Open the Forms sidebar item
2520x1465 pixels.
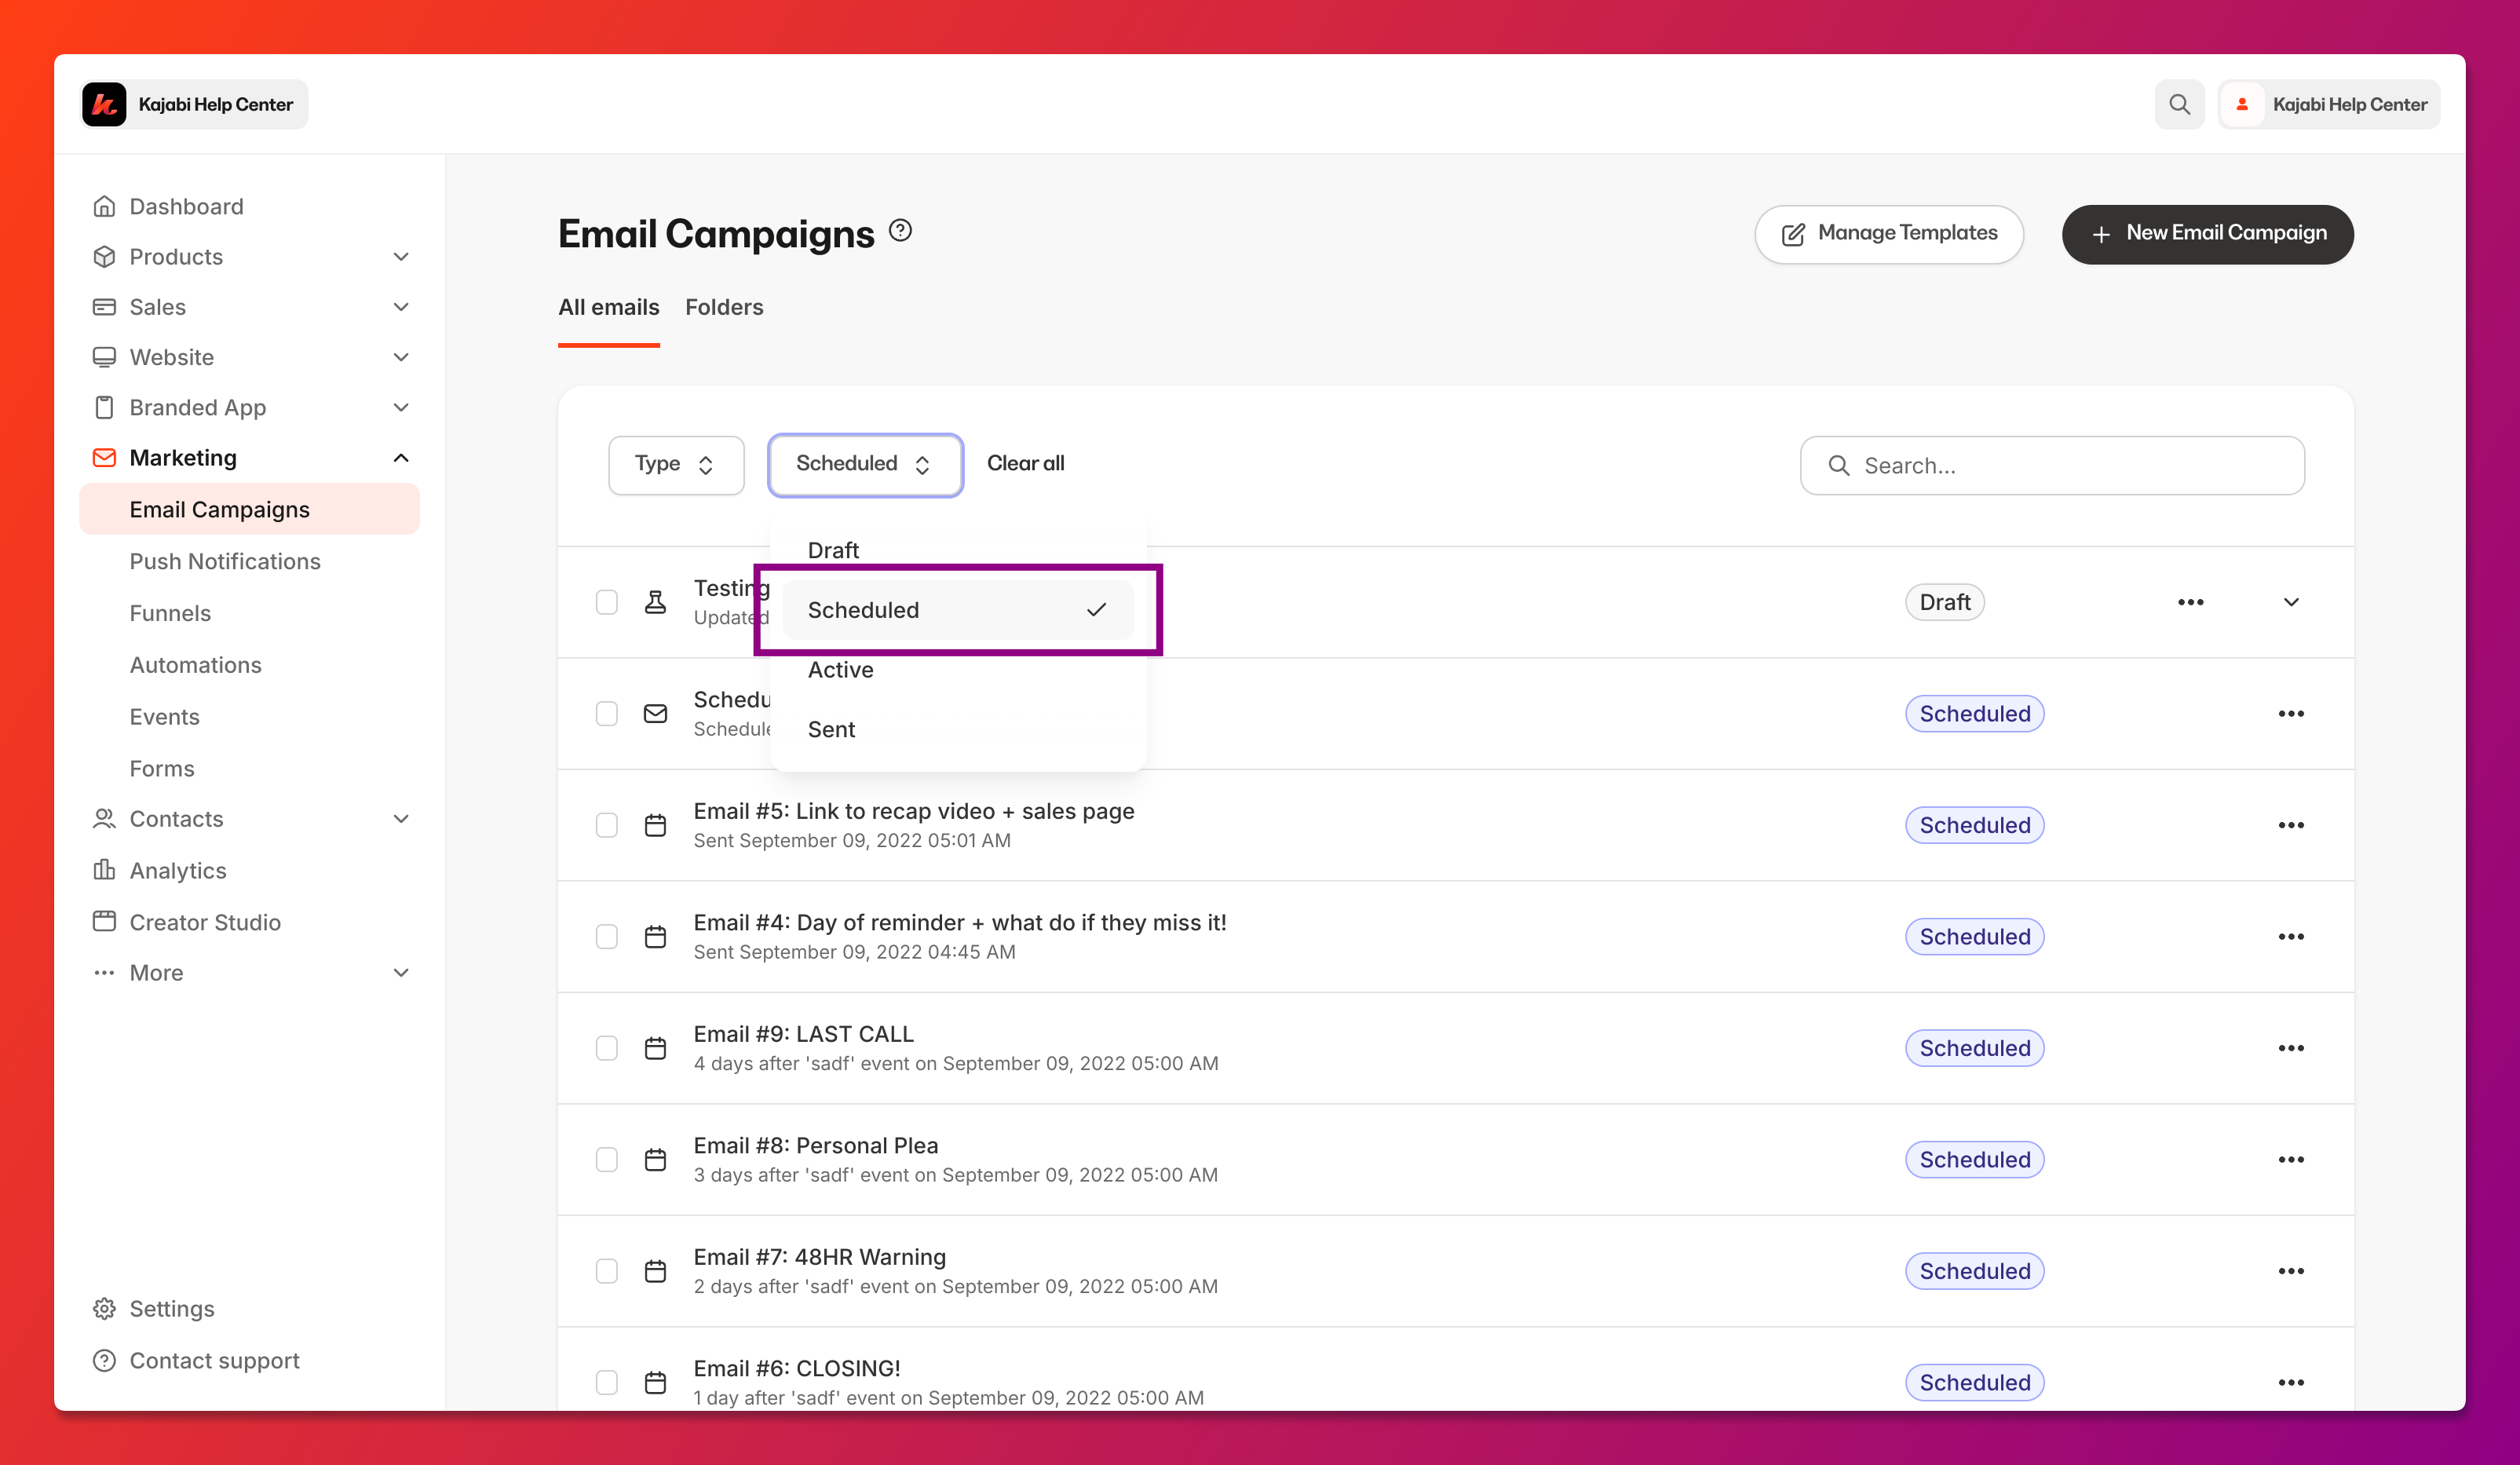point(162,768)
